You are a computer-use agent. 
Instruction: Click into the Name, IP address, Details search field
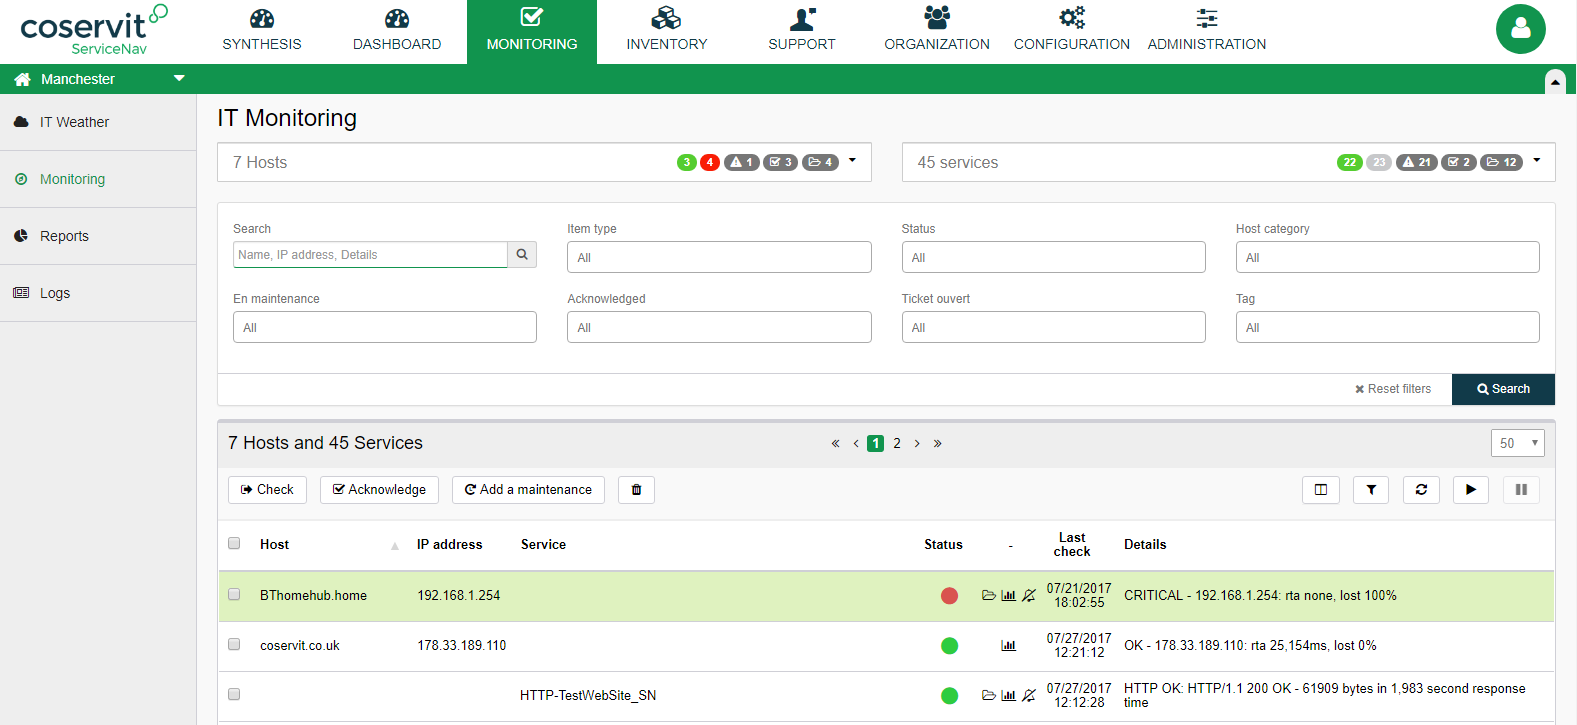370,255
